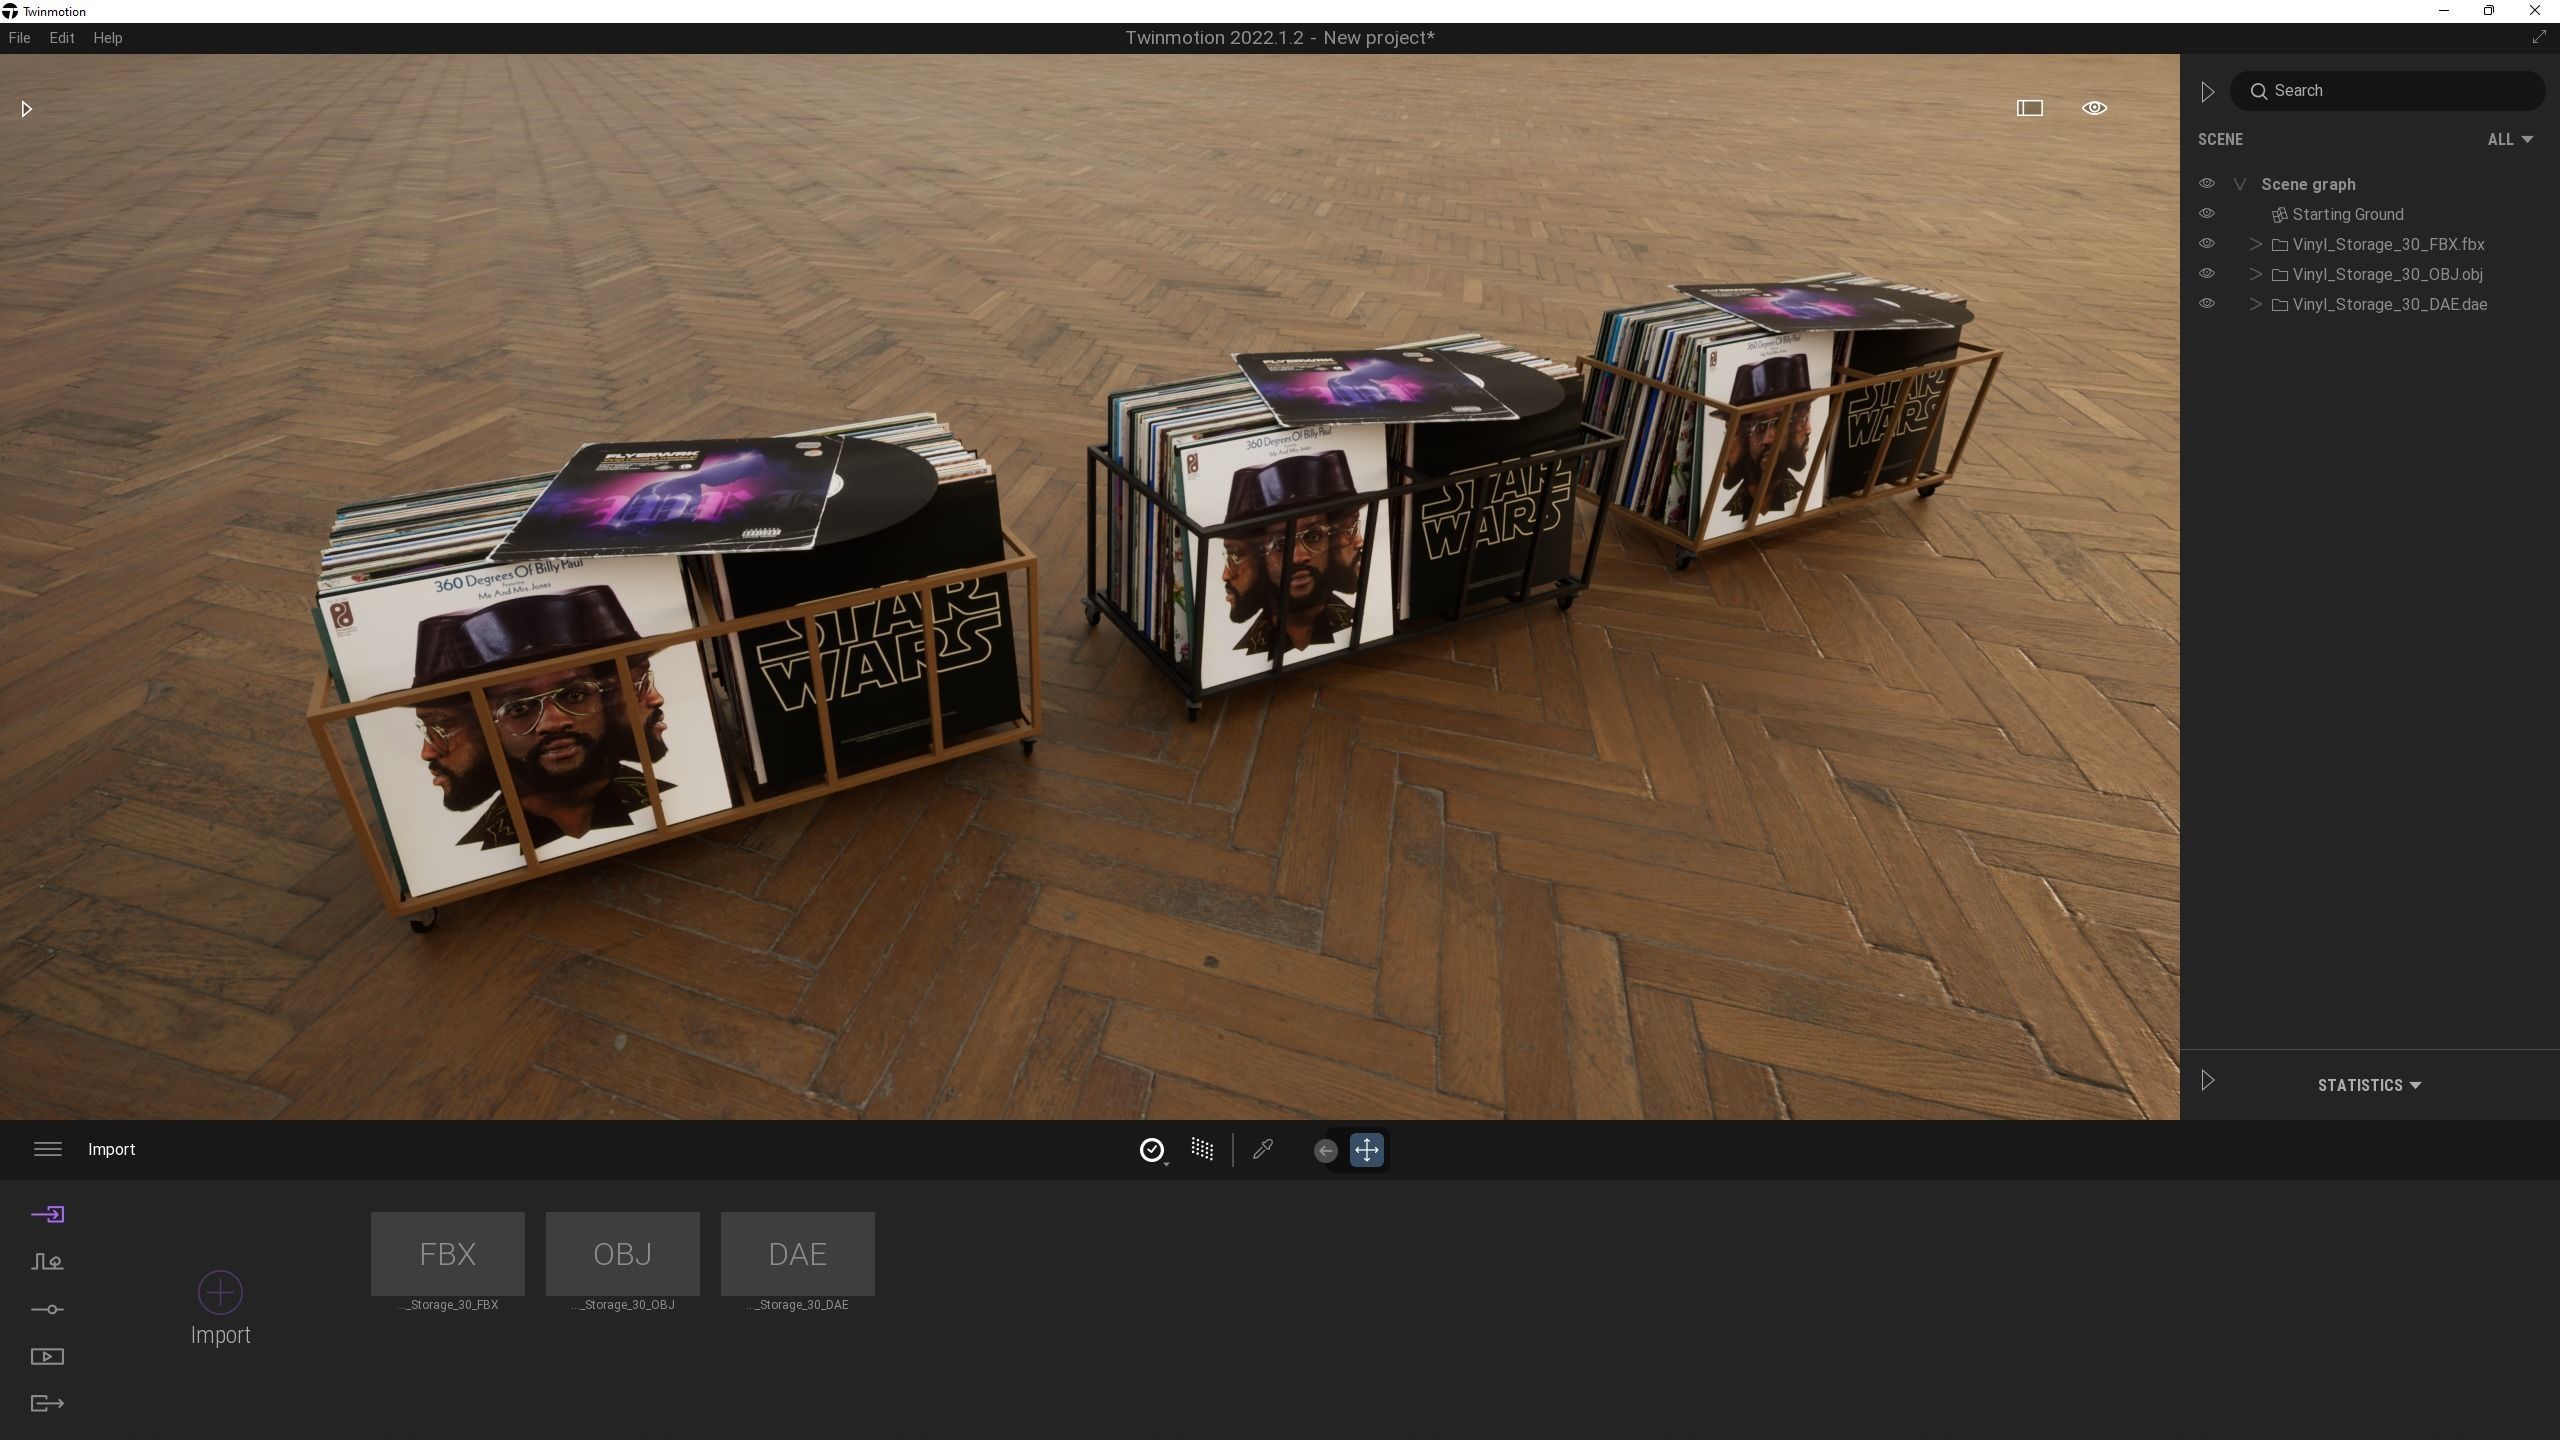Collapse the Scene graph tree
The width and height of the screenshot is (2560, 1440).
tap(2240, 185)
